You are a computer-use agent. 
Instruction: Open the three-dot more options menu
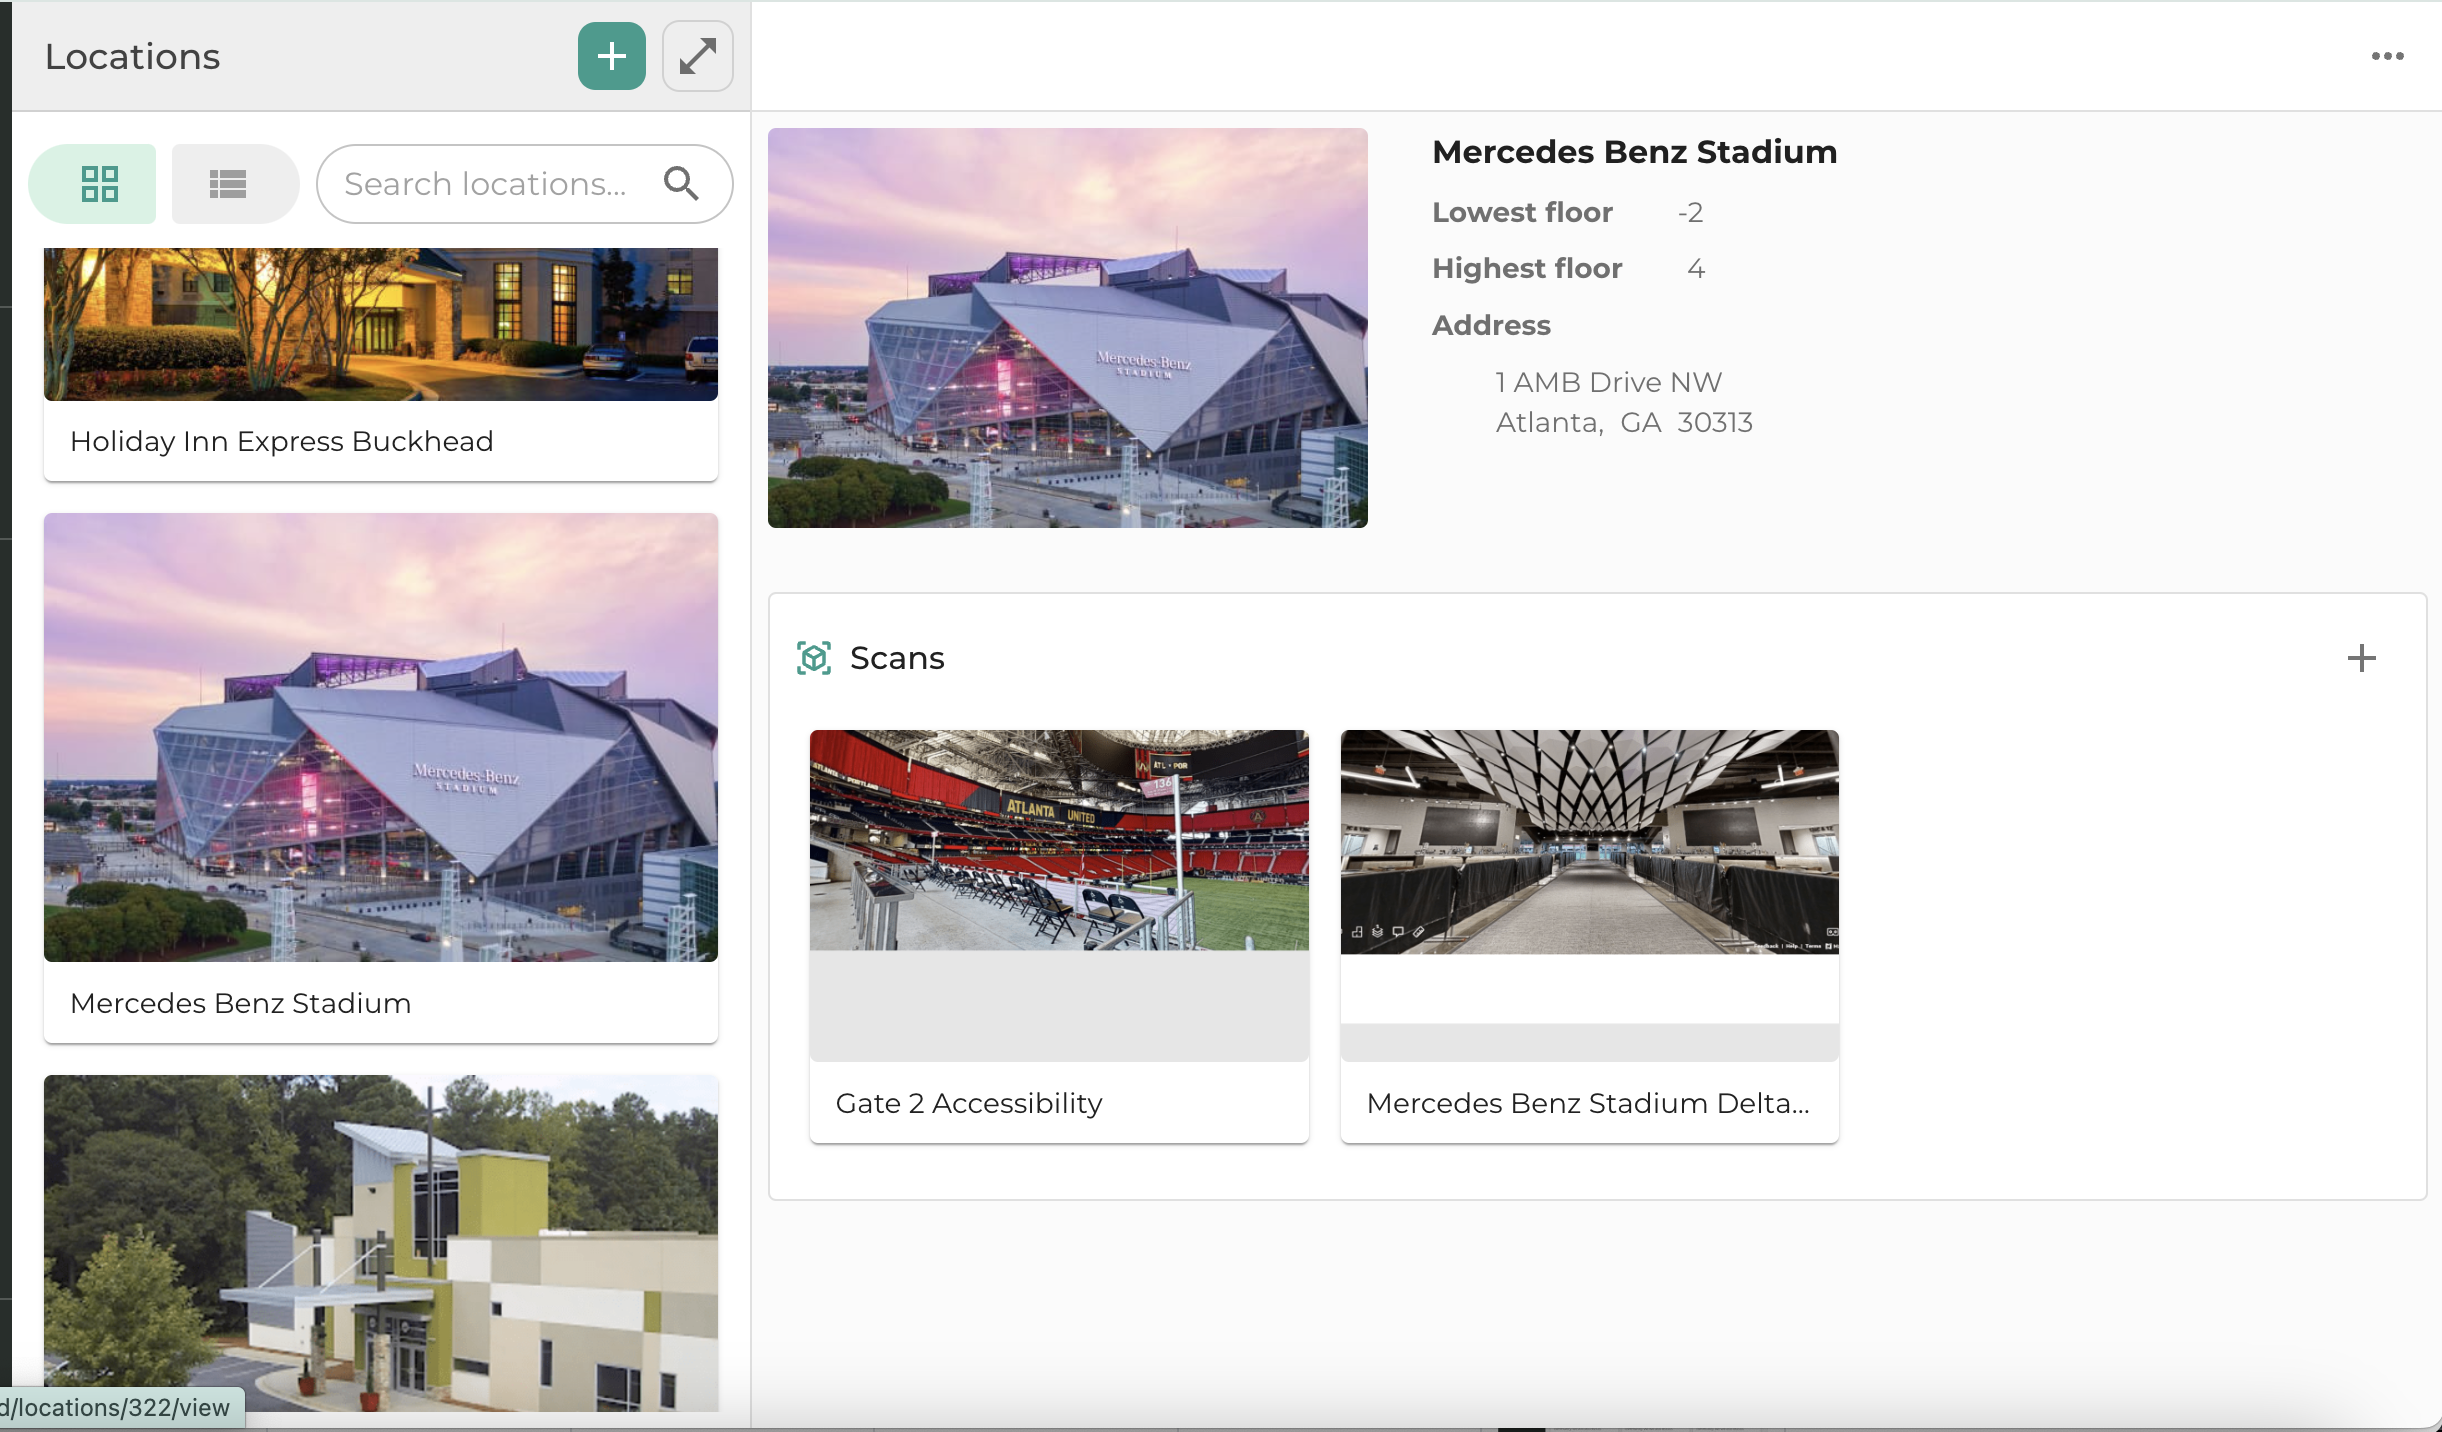(2388, 56)
